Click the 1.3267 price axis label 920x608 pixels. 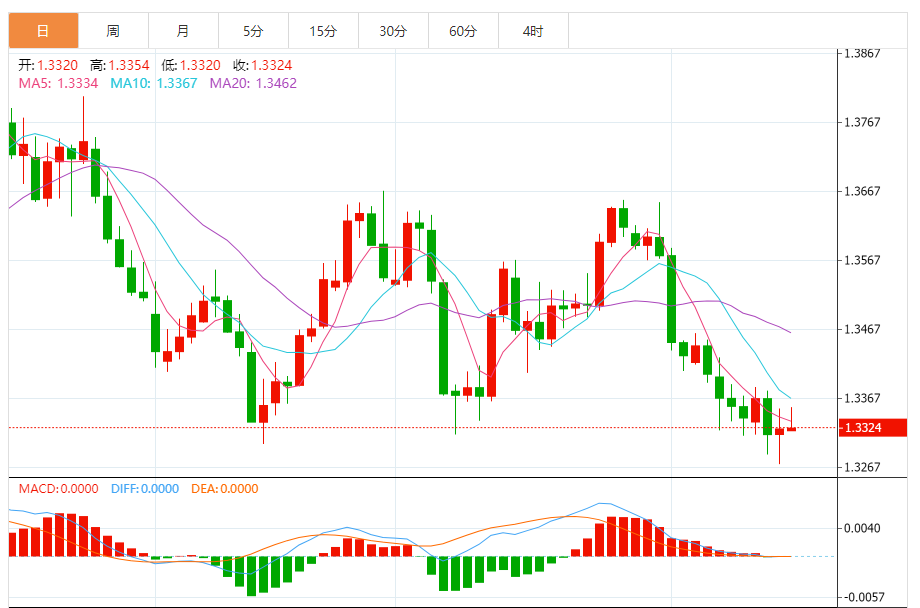862,467
